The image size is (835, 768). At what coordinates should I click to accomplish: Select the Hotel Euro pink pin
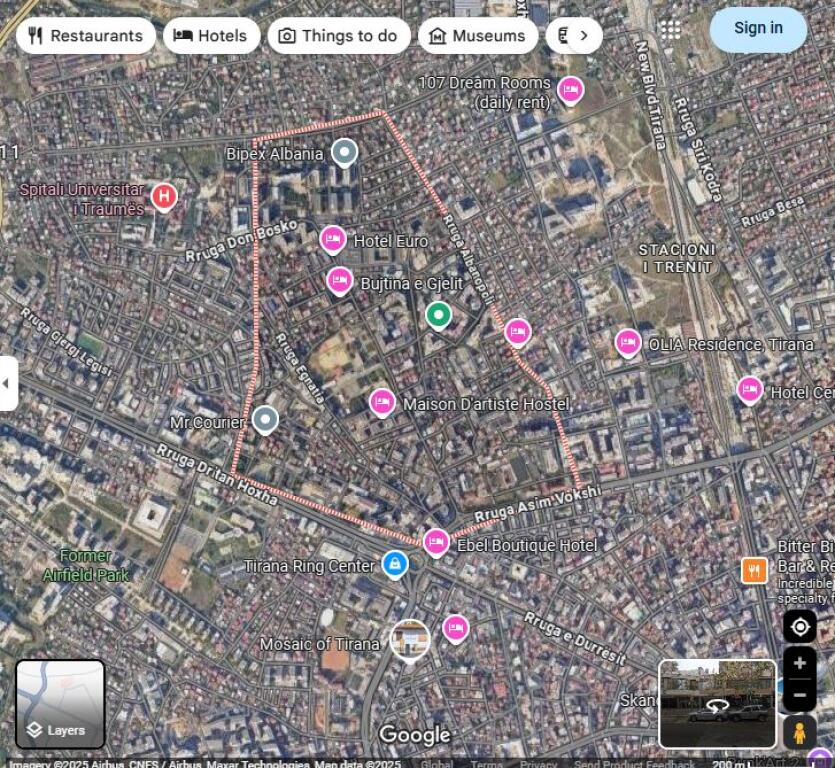[333, 239]
